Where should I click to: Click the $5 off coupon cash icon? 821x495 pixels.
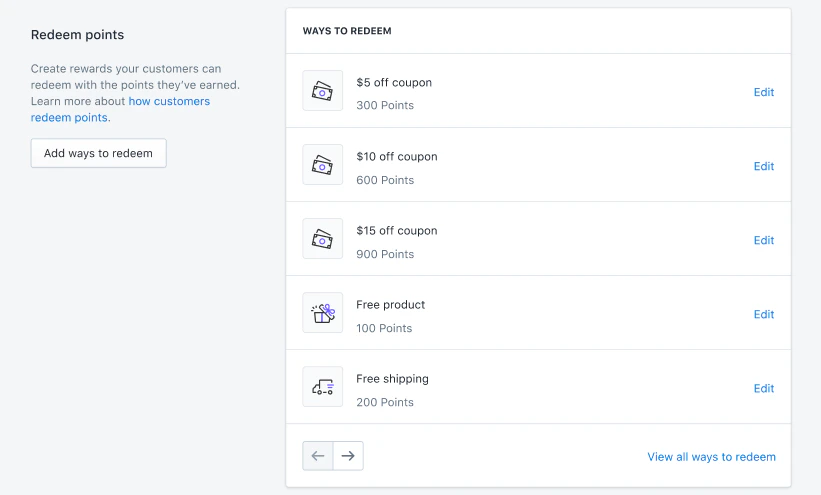(x=322, y=91)
